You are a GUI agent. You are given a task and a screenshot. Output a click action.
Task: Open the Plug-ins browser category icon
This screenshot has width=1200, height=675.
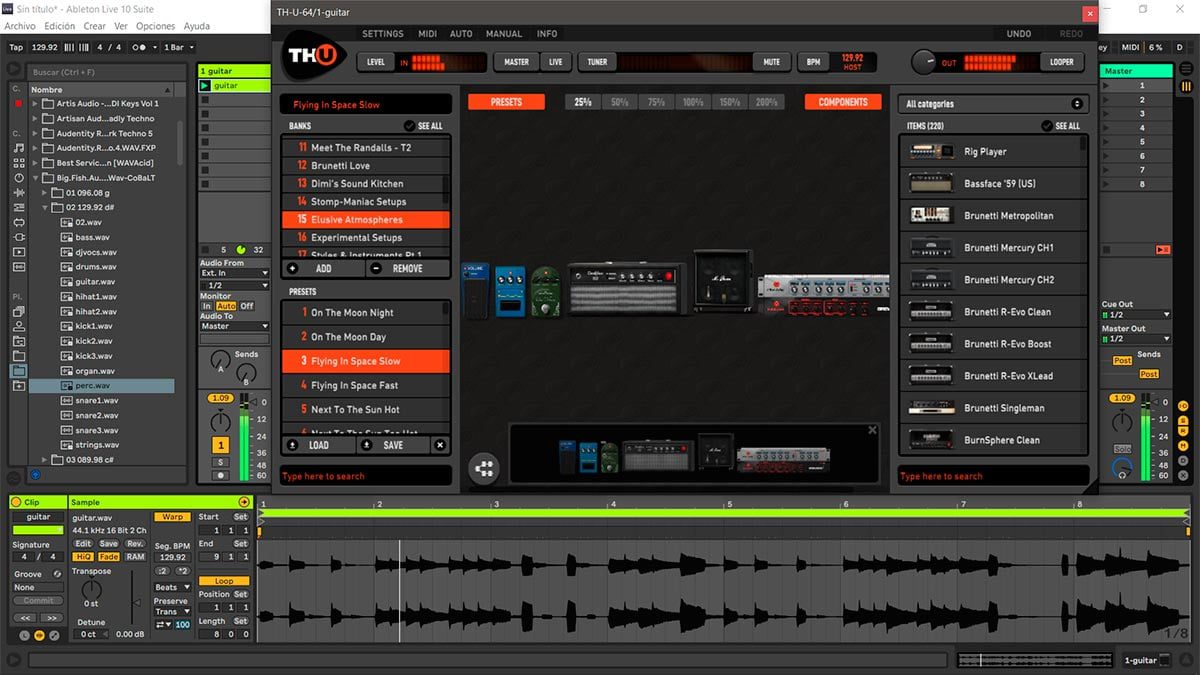(18, 237)
